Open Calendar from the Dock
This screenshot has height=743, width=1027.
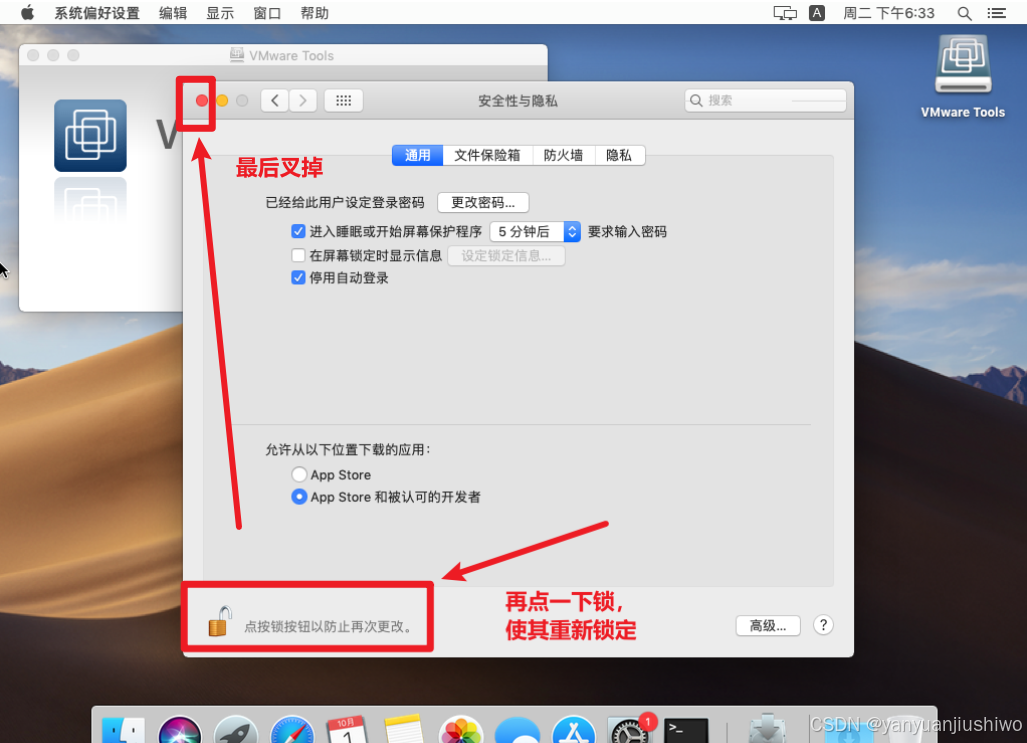pos(348,730)
